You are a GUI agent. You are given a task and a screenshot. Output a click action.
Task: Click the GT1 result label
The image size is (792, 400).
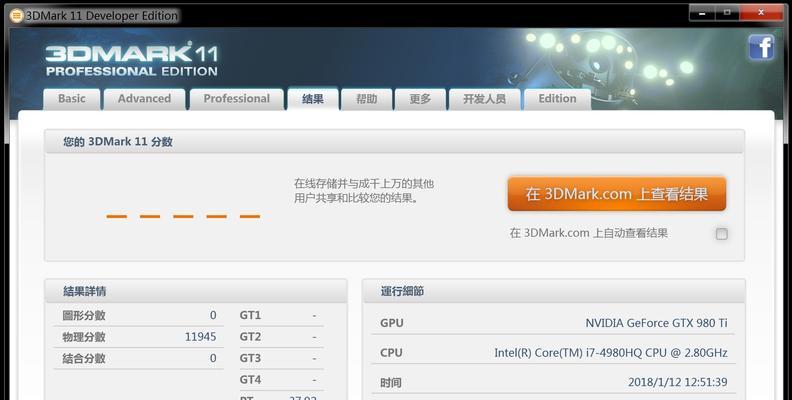coord(250,316)
